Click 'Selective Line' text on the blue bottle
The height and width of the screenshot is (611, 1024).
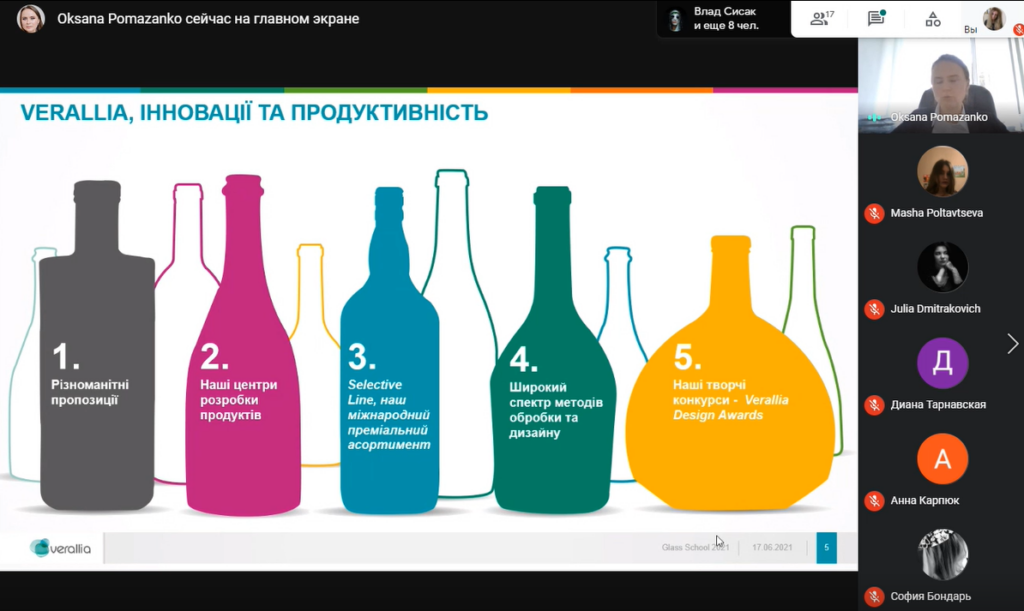376,392
